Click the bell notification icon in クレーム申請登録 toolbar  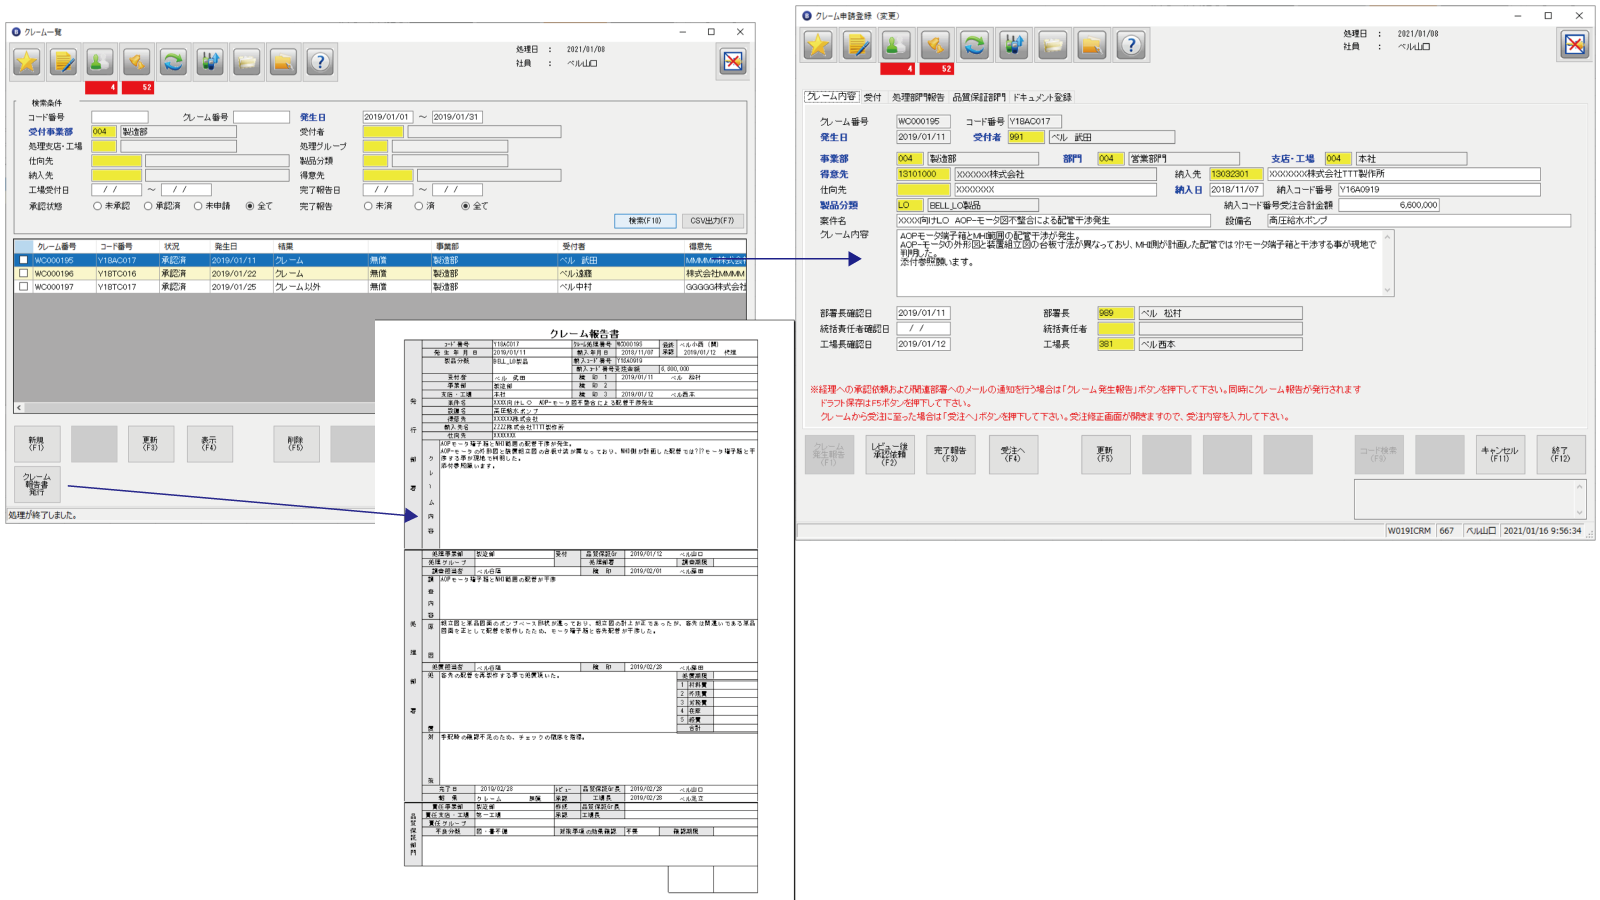(x=935, y=45)
